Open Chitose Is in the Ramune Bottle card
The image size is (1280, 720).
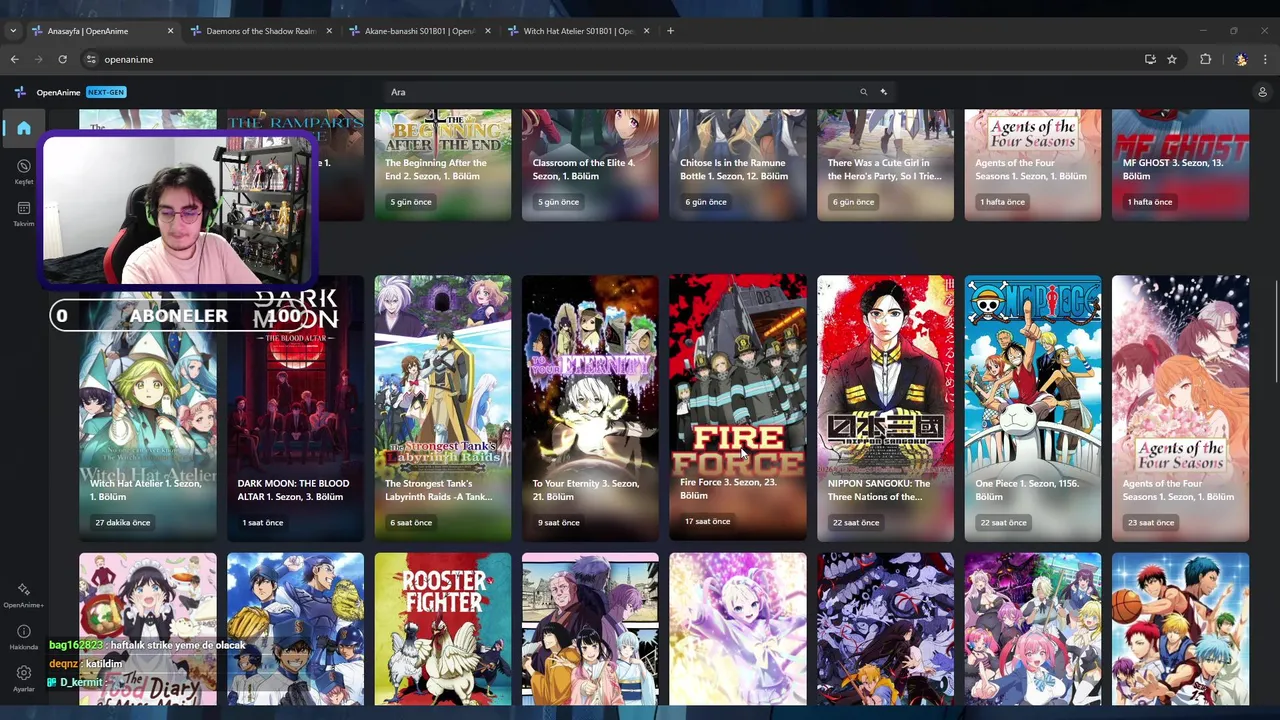tap(738, 165)
